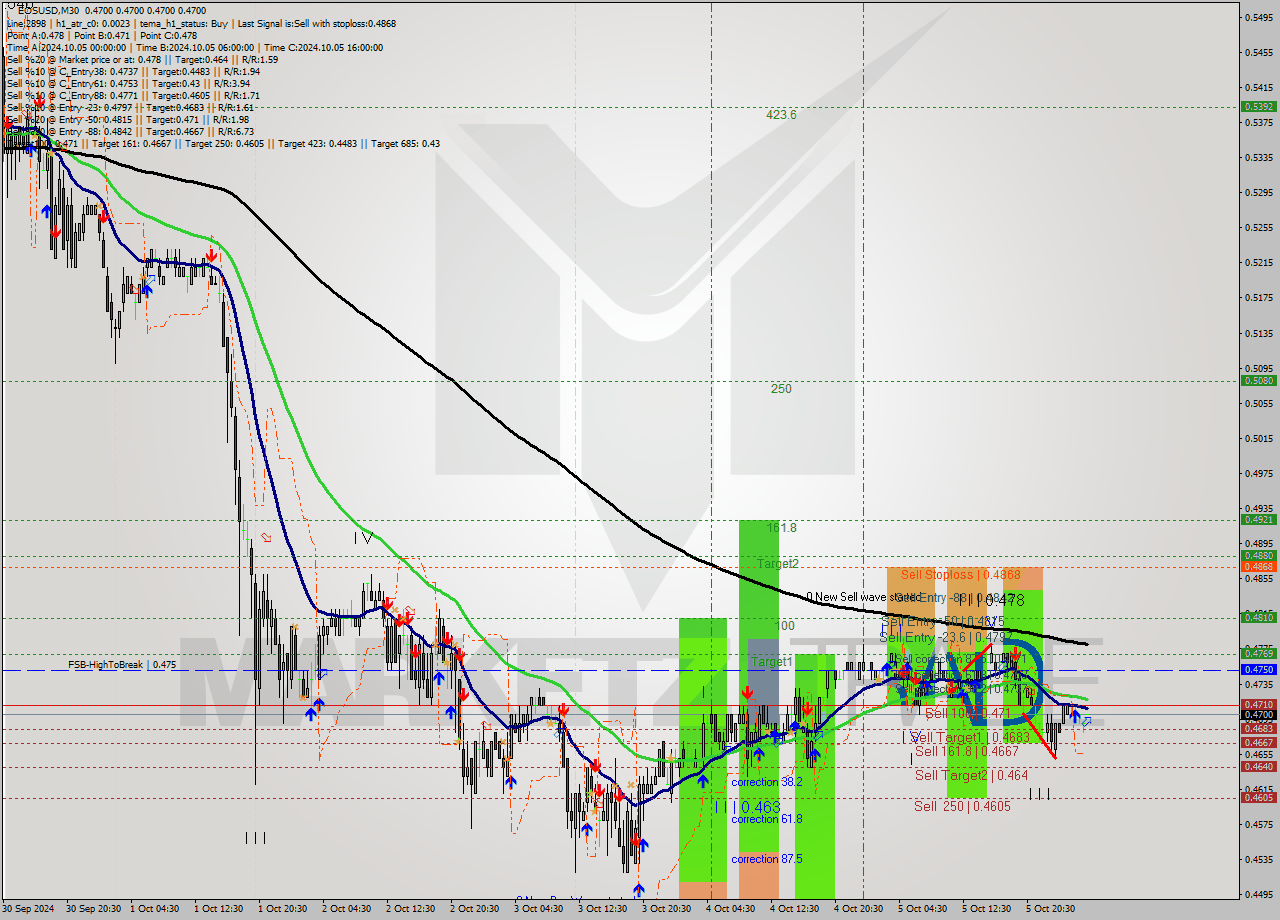Click the red 0.4605 price tag

tap(1258, 797)
